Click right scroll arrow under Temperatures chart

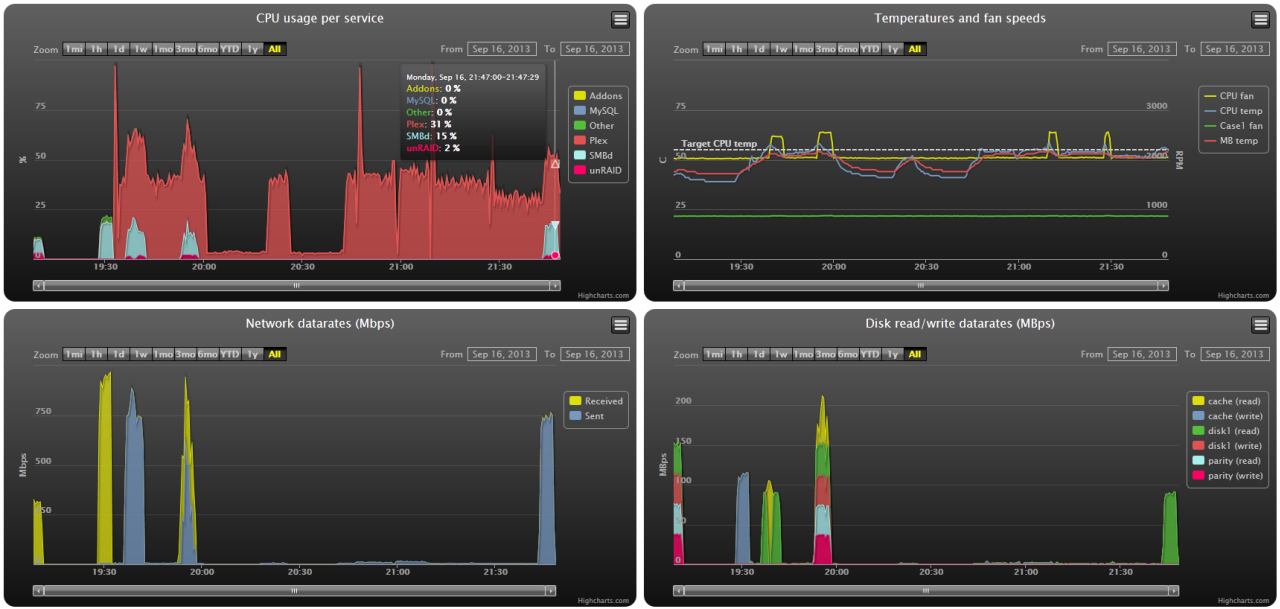pos(1163,286)
